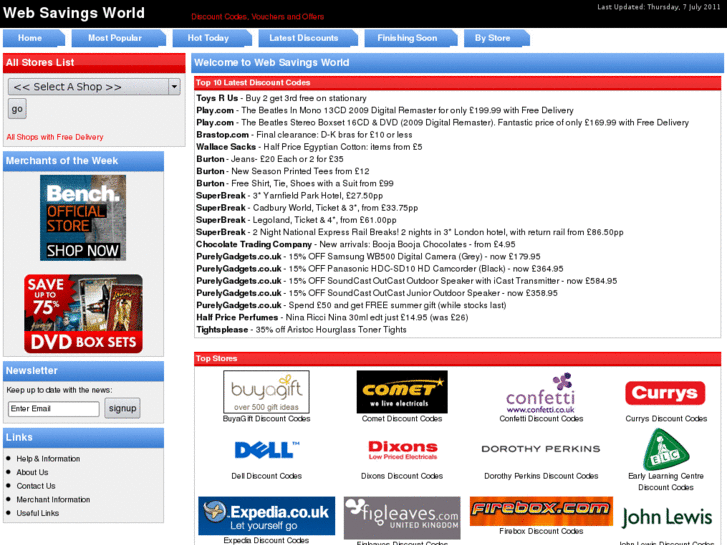
Task: Open Early Learning Centre Discount Codes link
Action: click(x=666, y=482)
